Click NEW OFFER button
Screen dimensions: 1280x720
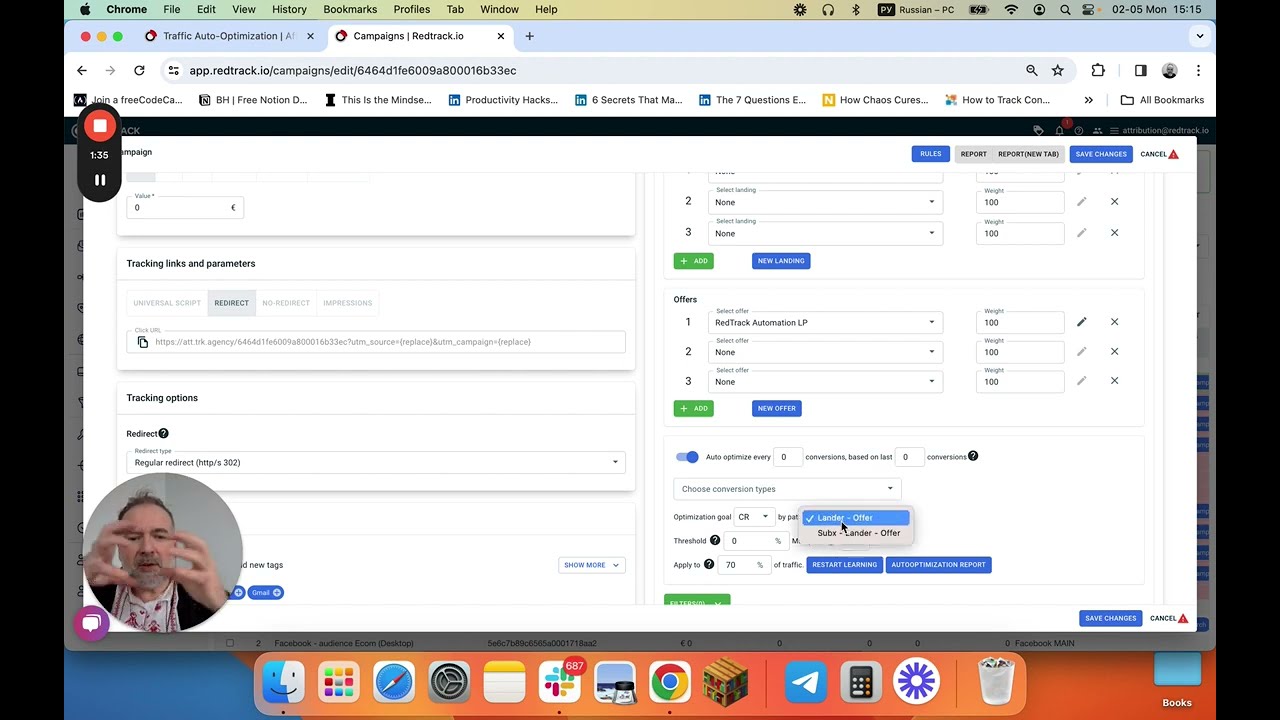[x=777, y=408]
